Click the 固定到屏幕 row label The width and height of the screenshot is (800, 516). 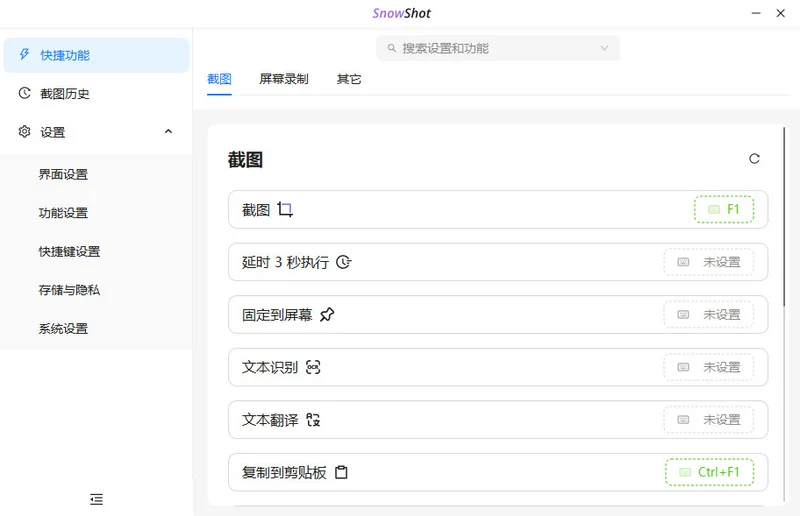pyautogui.click(x=277, y=315)
